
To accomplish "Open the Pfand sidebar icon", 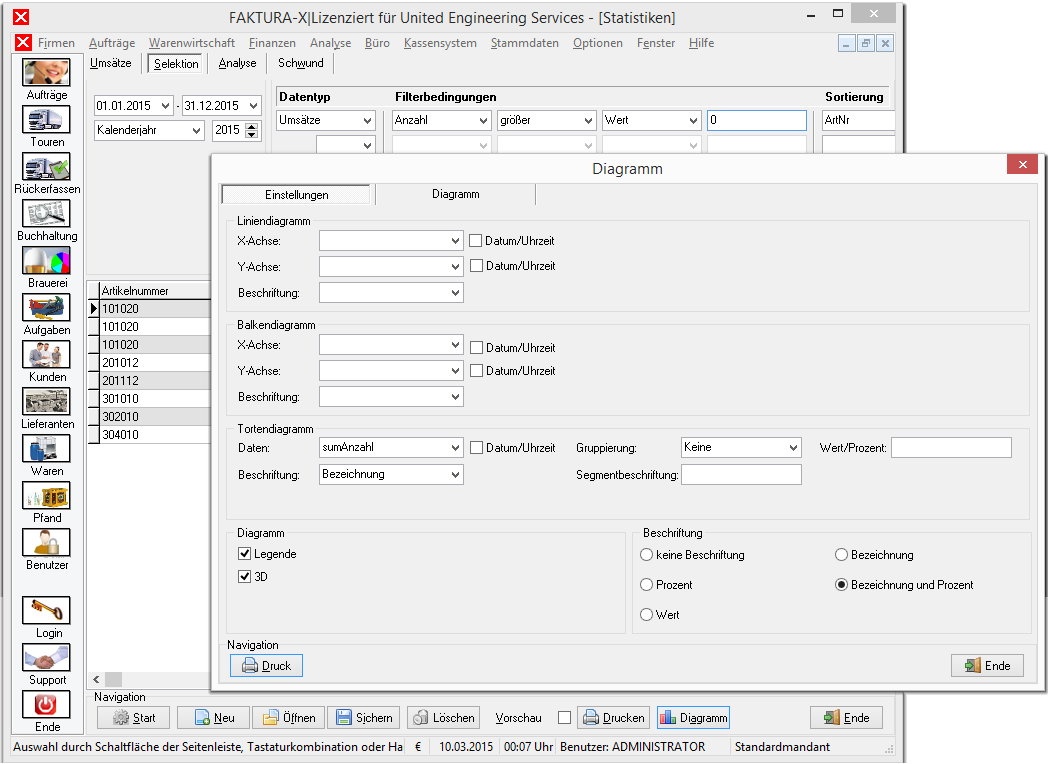I will (46, 495).
